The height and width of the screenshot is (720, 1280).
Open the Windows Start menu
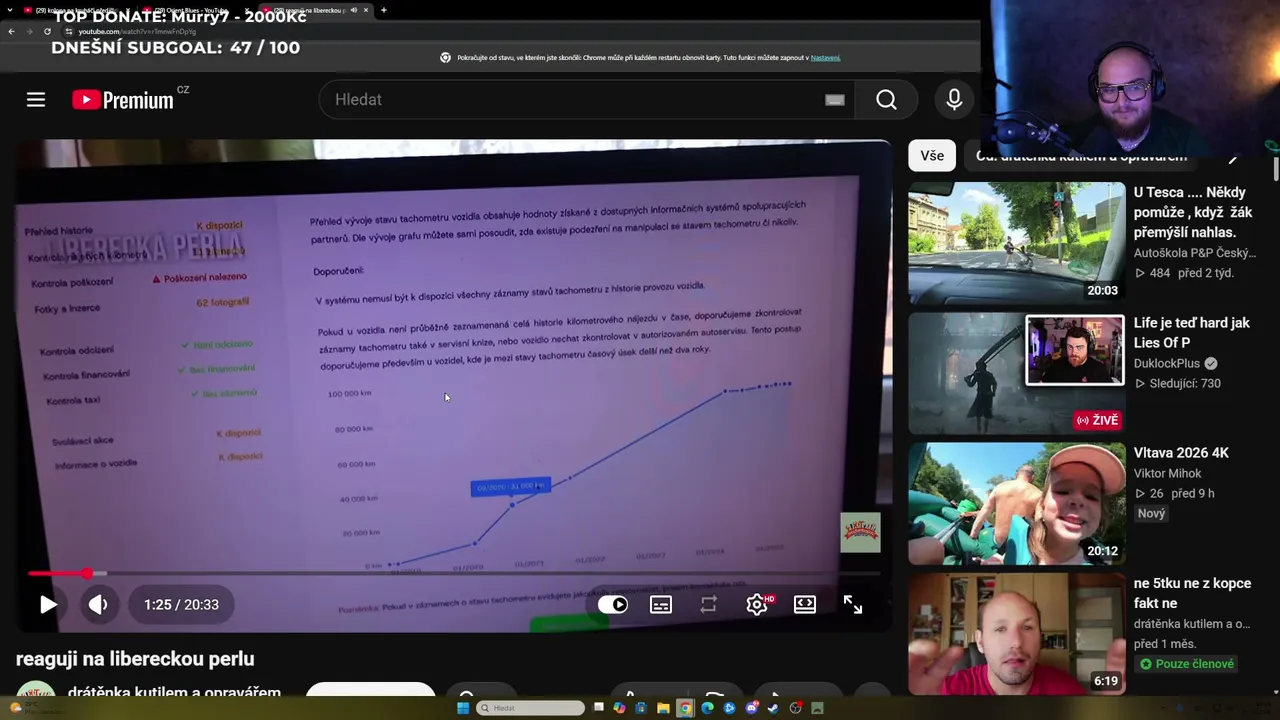coord(463,708)
